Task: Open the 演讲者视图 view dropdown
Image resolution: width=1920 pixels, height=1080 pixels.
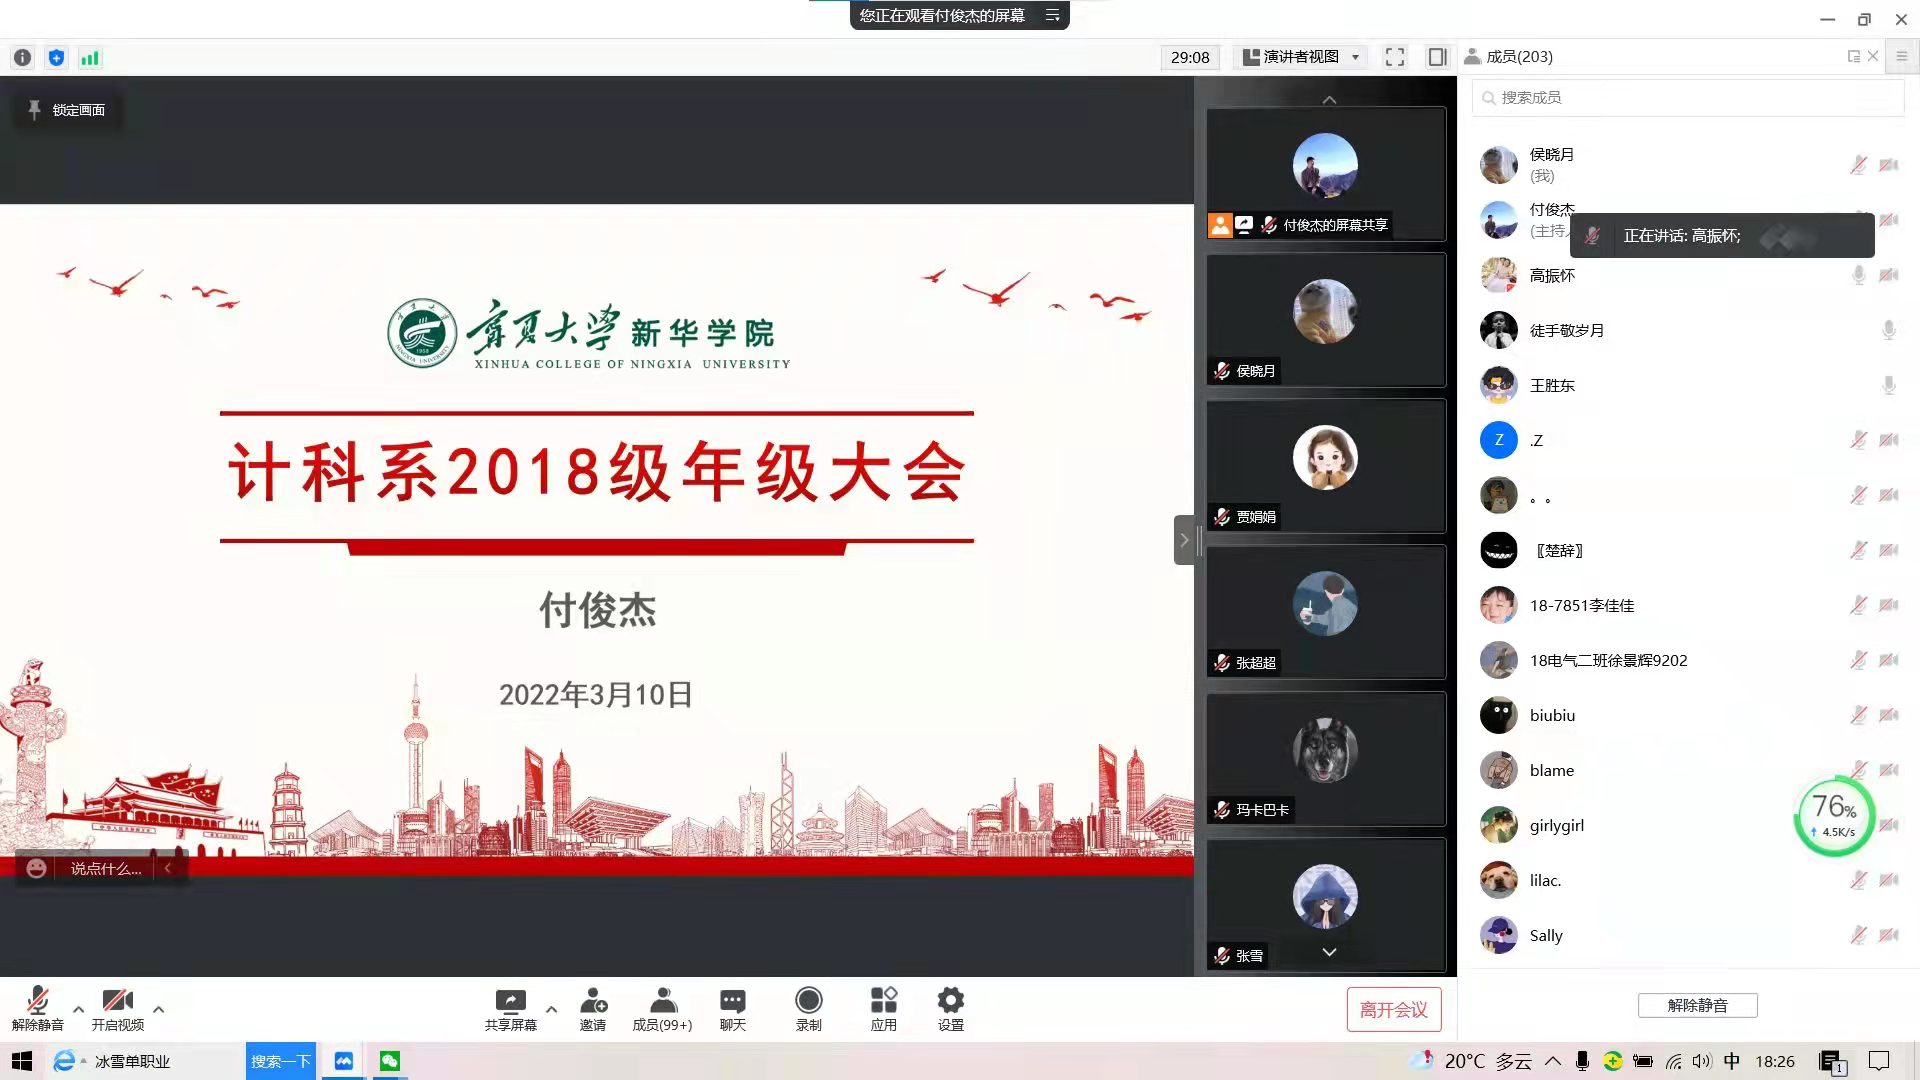Action: click(1301, 57)
